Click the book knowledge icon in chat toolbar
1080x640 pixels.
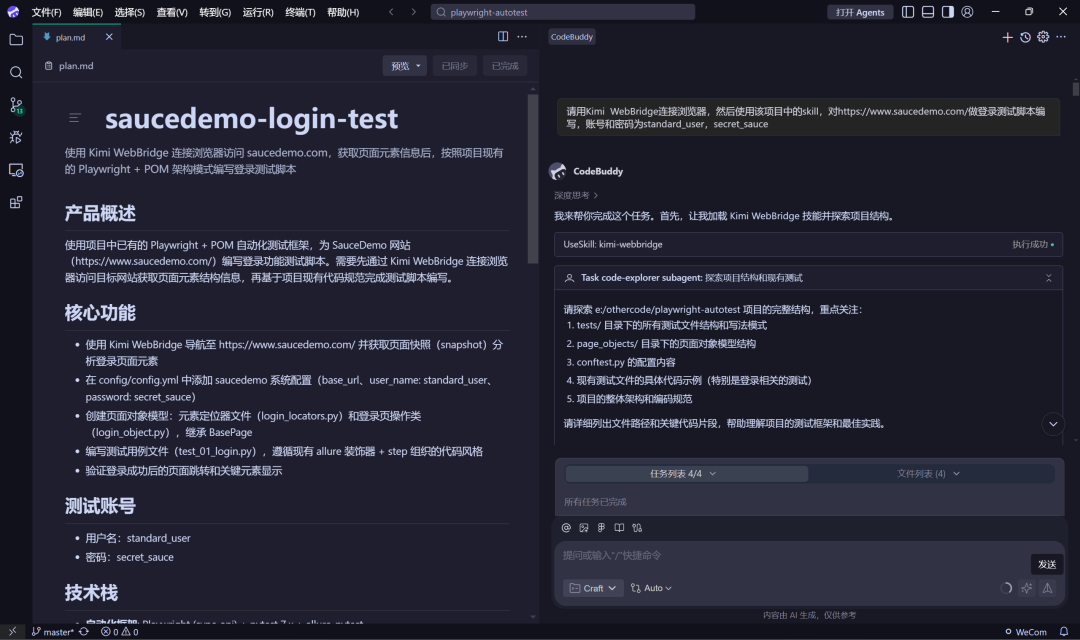click(619, 528)
